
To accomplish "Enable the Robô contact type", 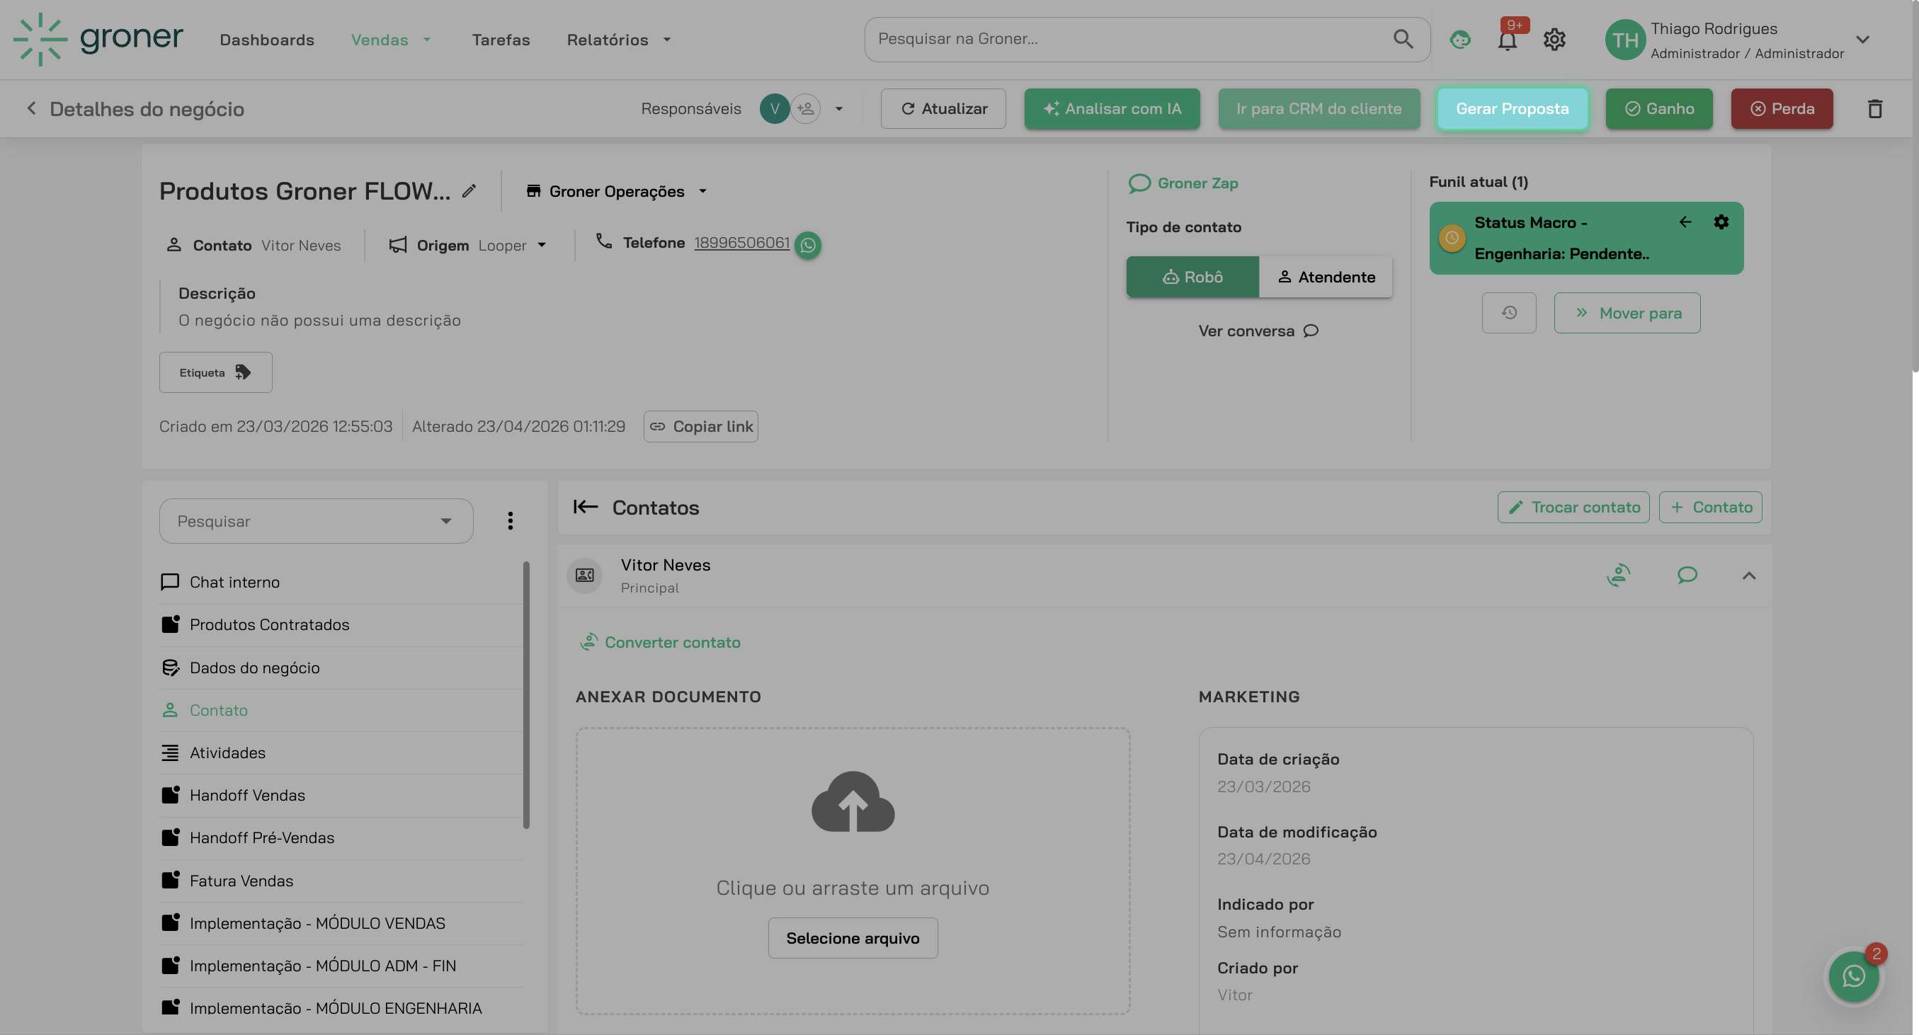I will [1192, 276].
